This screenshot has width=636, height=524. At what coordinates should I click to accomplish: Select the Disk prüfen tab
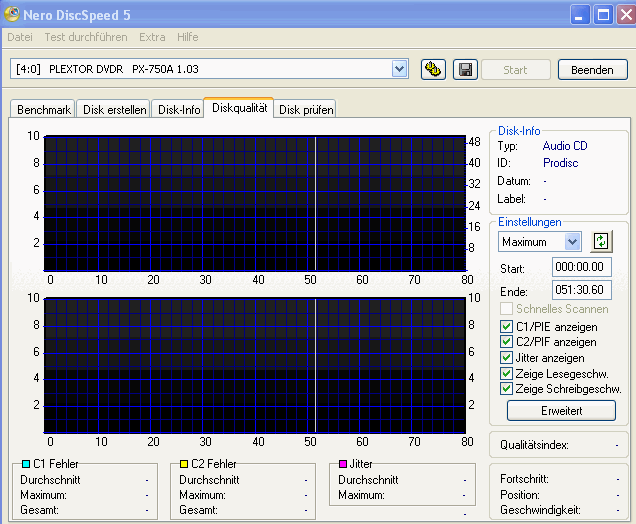point(306,110)
